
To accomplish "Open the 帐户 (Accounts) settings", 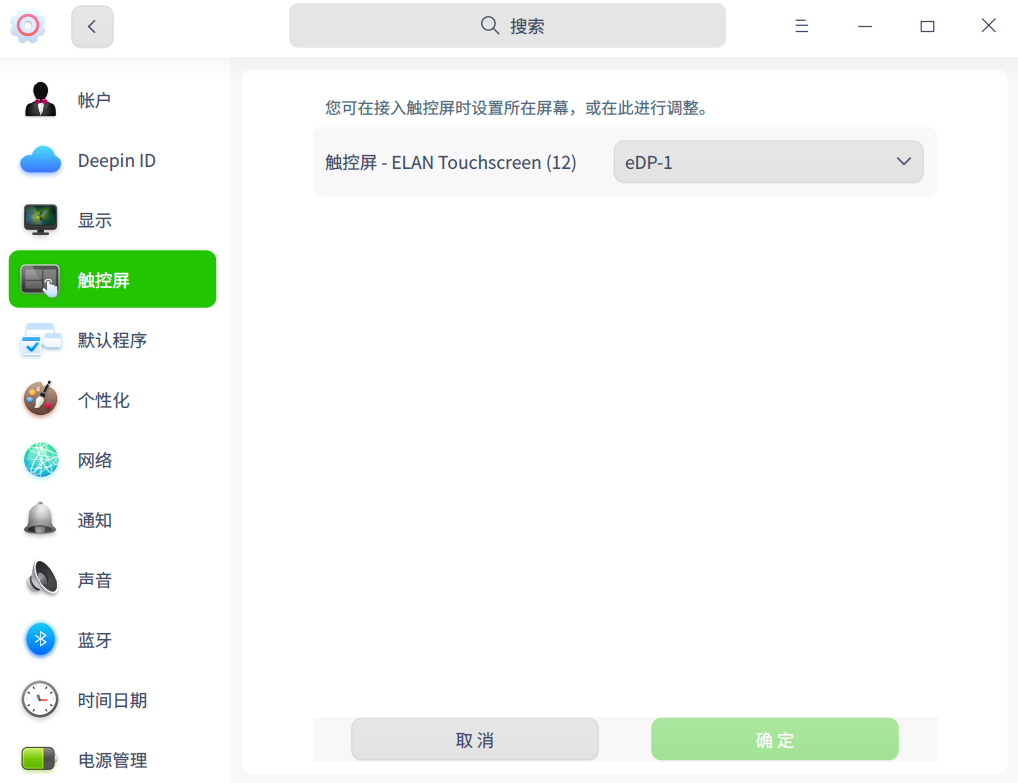I will click(x=95, y=99).
